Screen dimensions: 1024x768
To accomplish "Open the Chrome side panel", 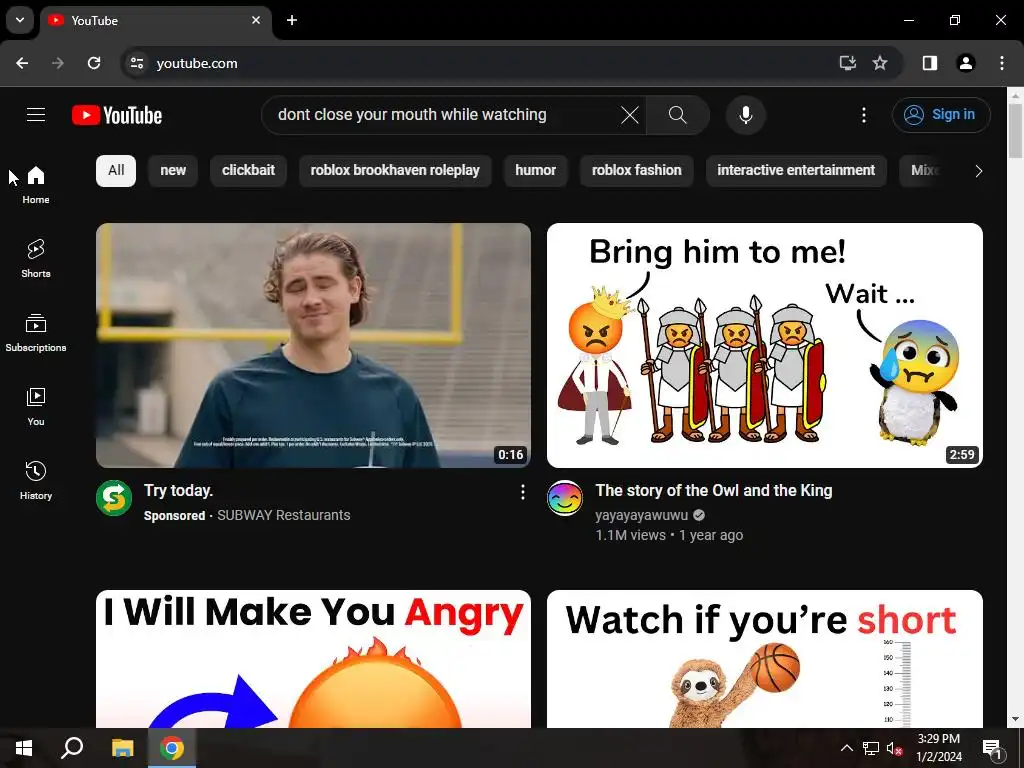I will [930, 63].
